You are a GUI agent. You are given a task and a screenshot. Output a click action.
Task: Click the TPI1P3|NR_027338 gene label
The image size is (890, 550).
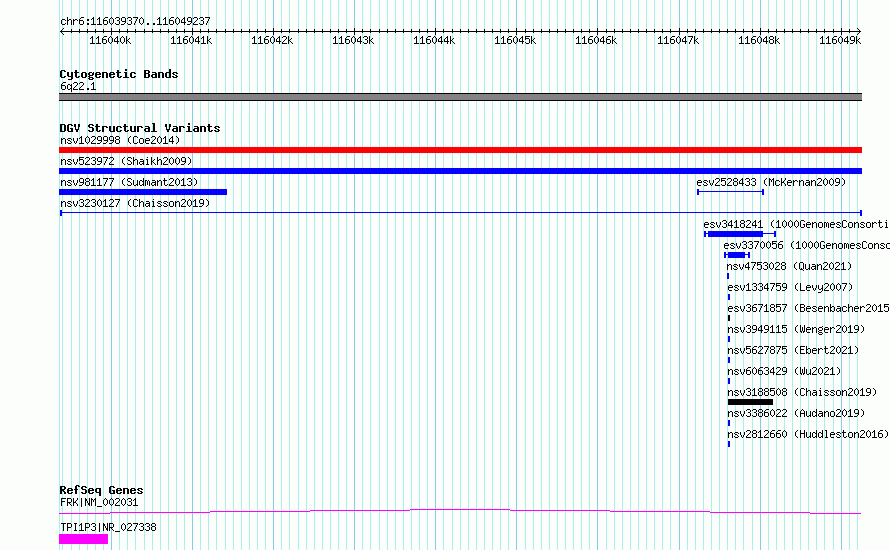pyautogui.click(x=108, y=527)
